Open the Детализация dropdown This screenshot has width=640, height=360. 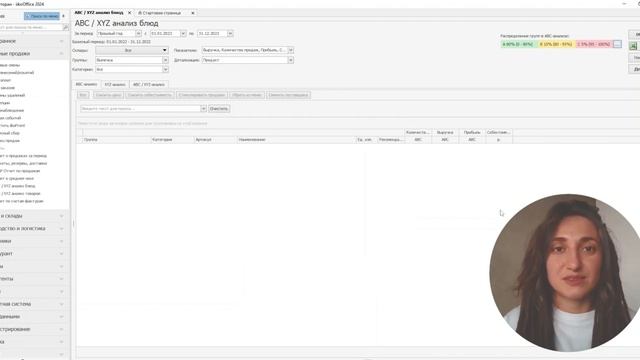click(291, 60)
